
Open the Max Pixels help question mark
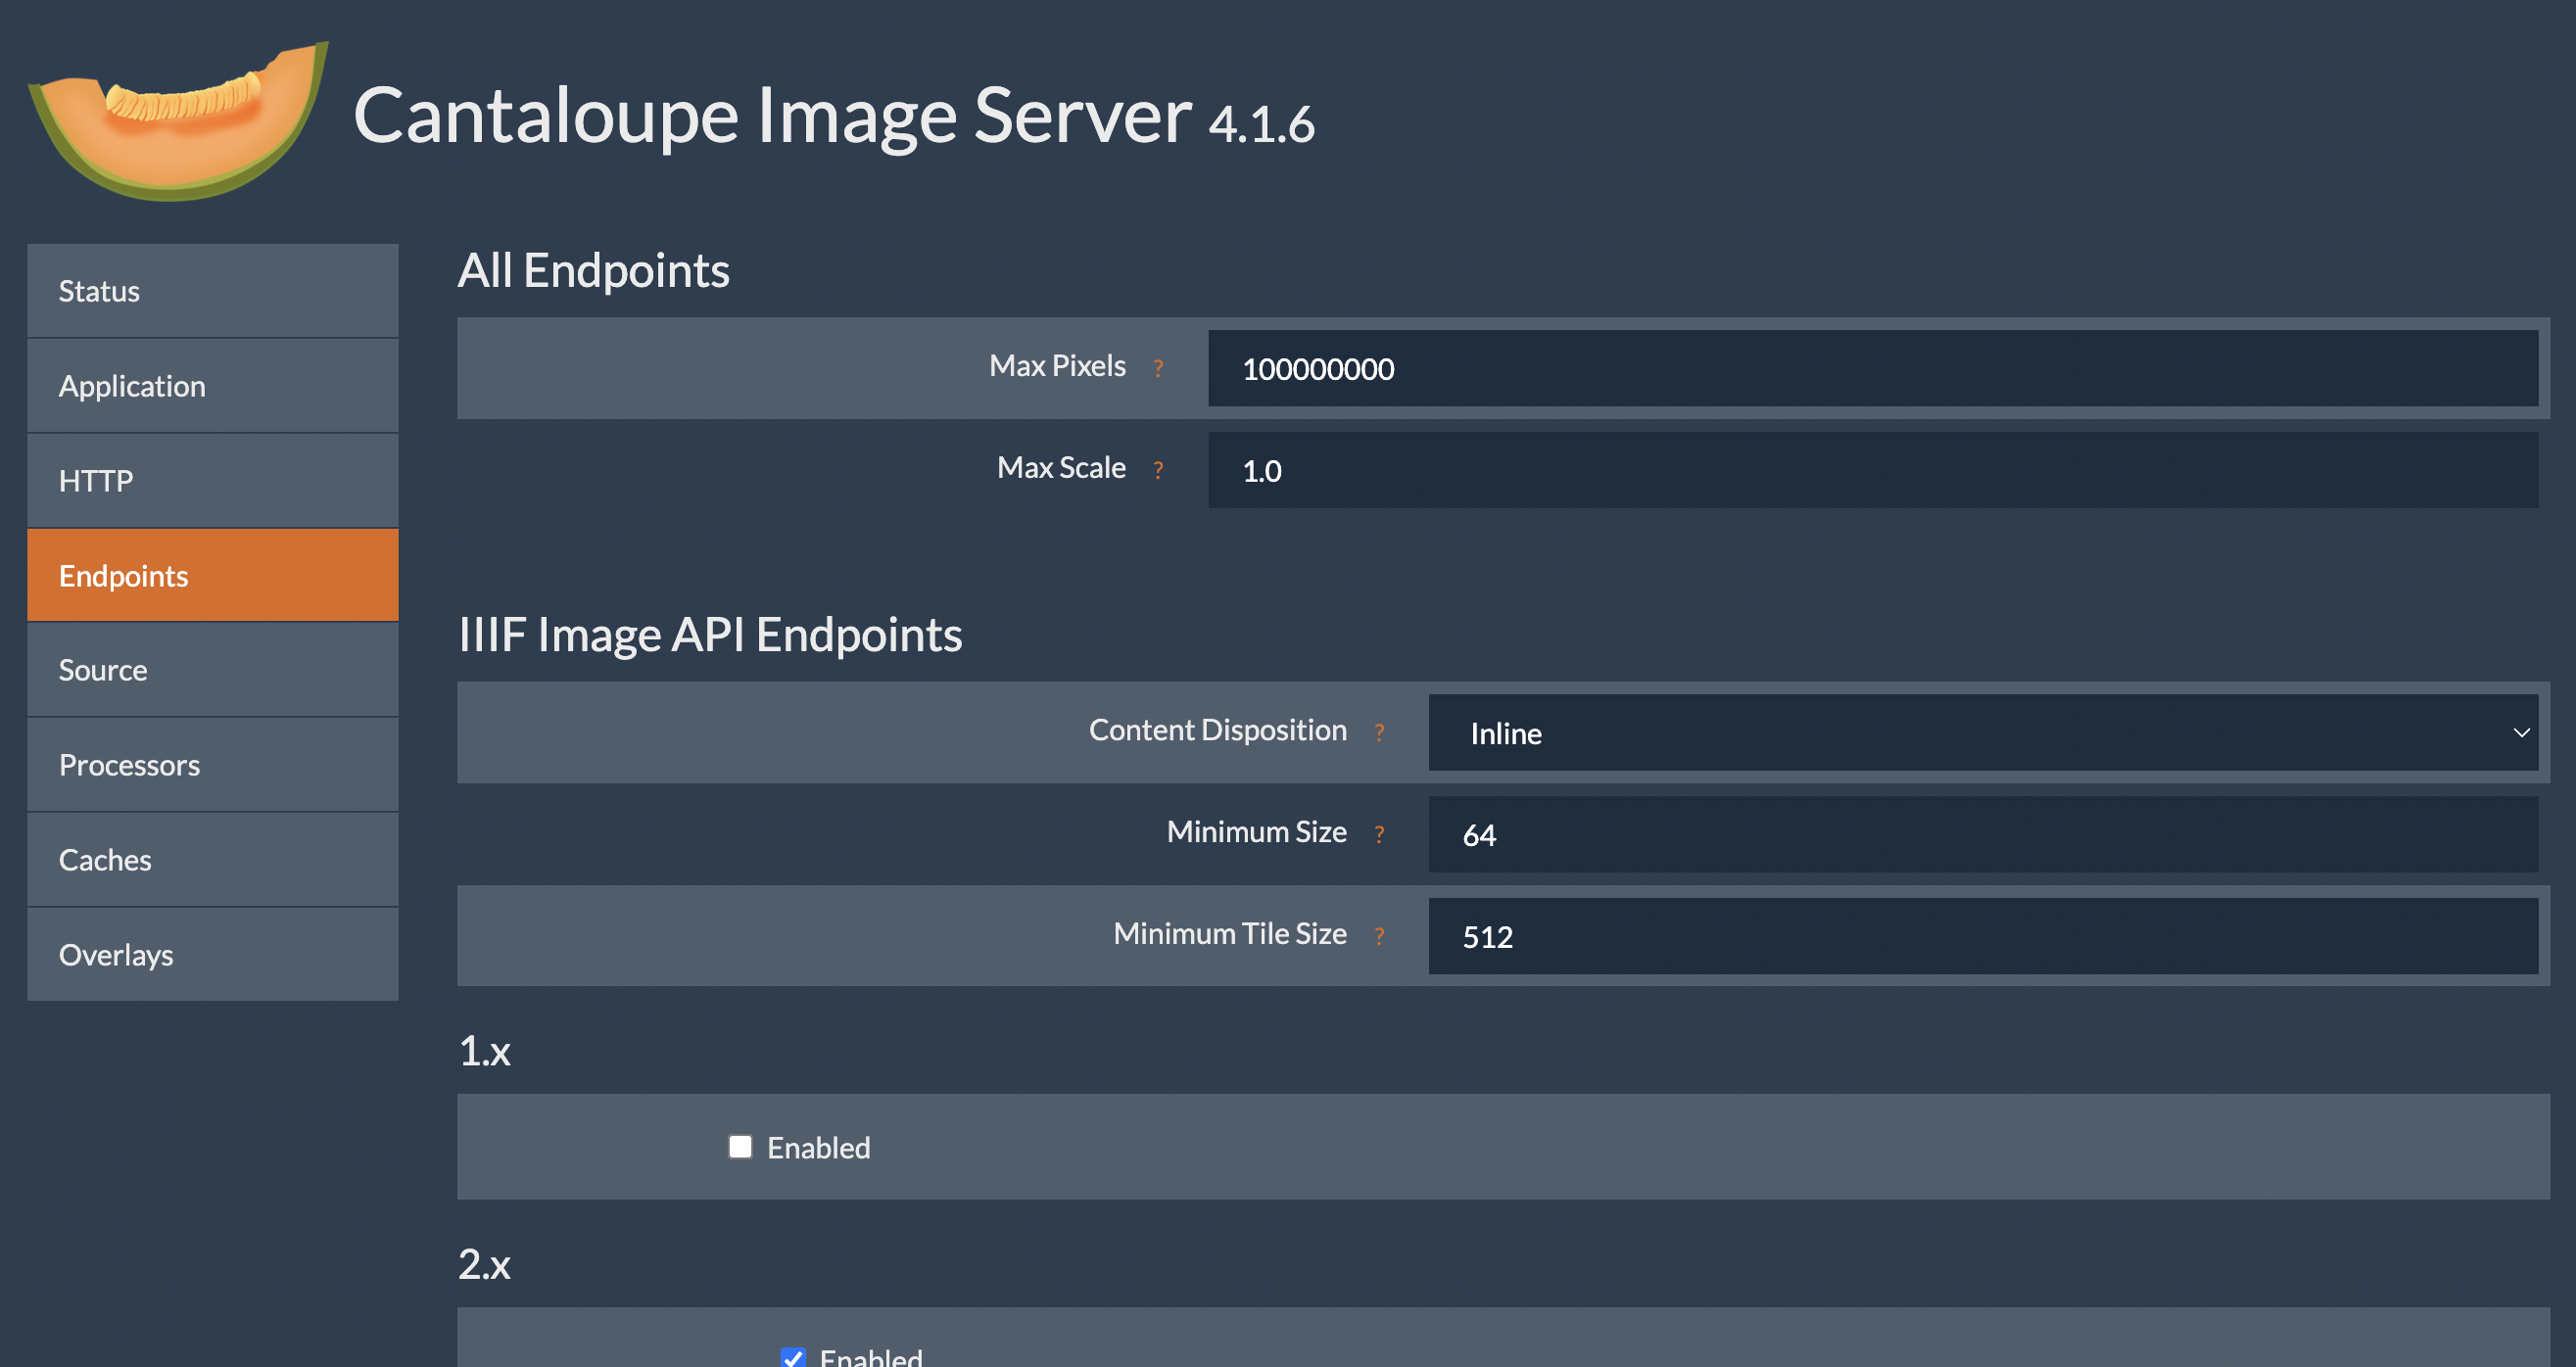pyautogui.click(x=1158, y=368)
